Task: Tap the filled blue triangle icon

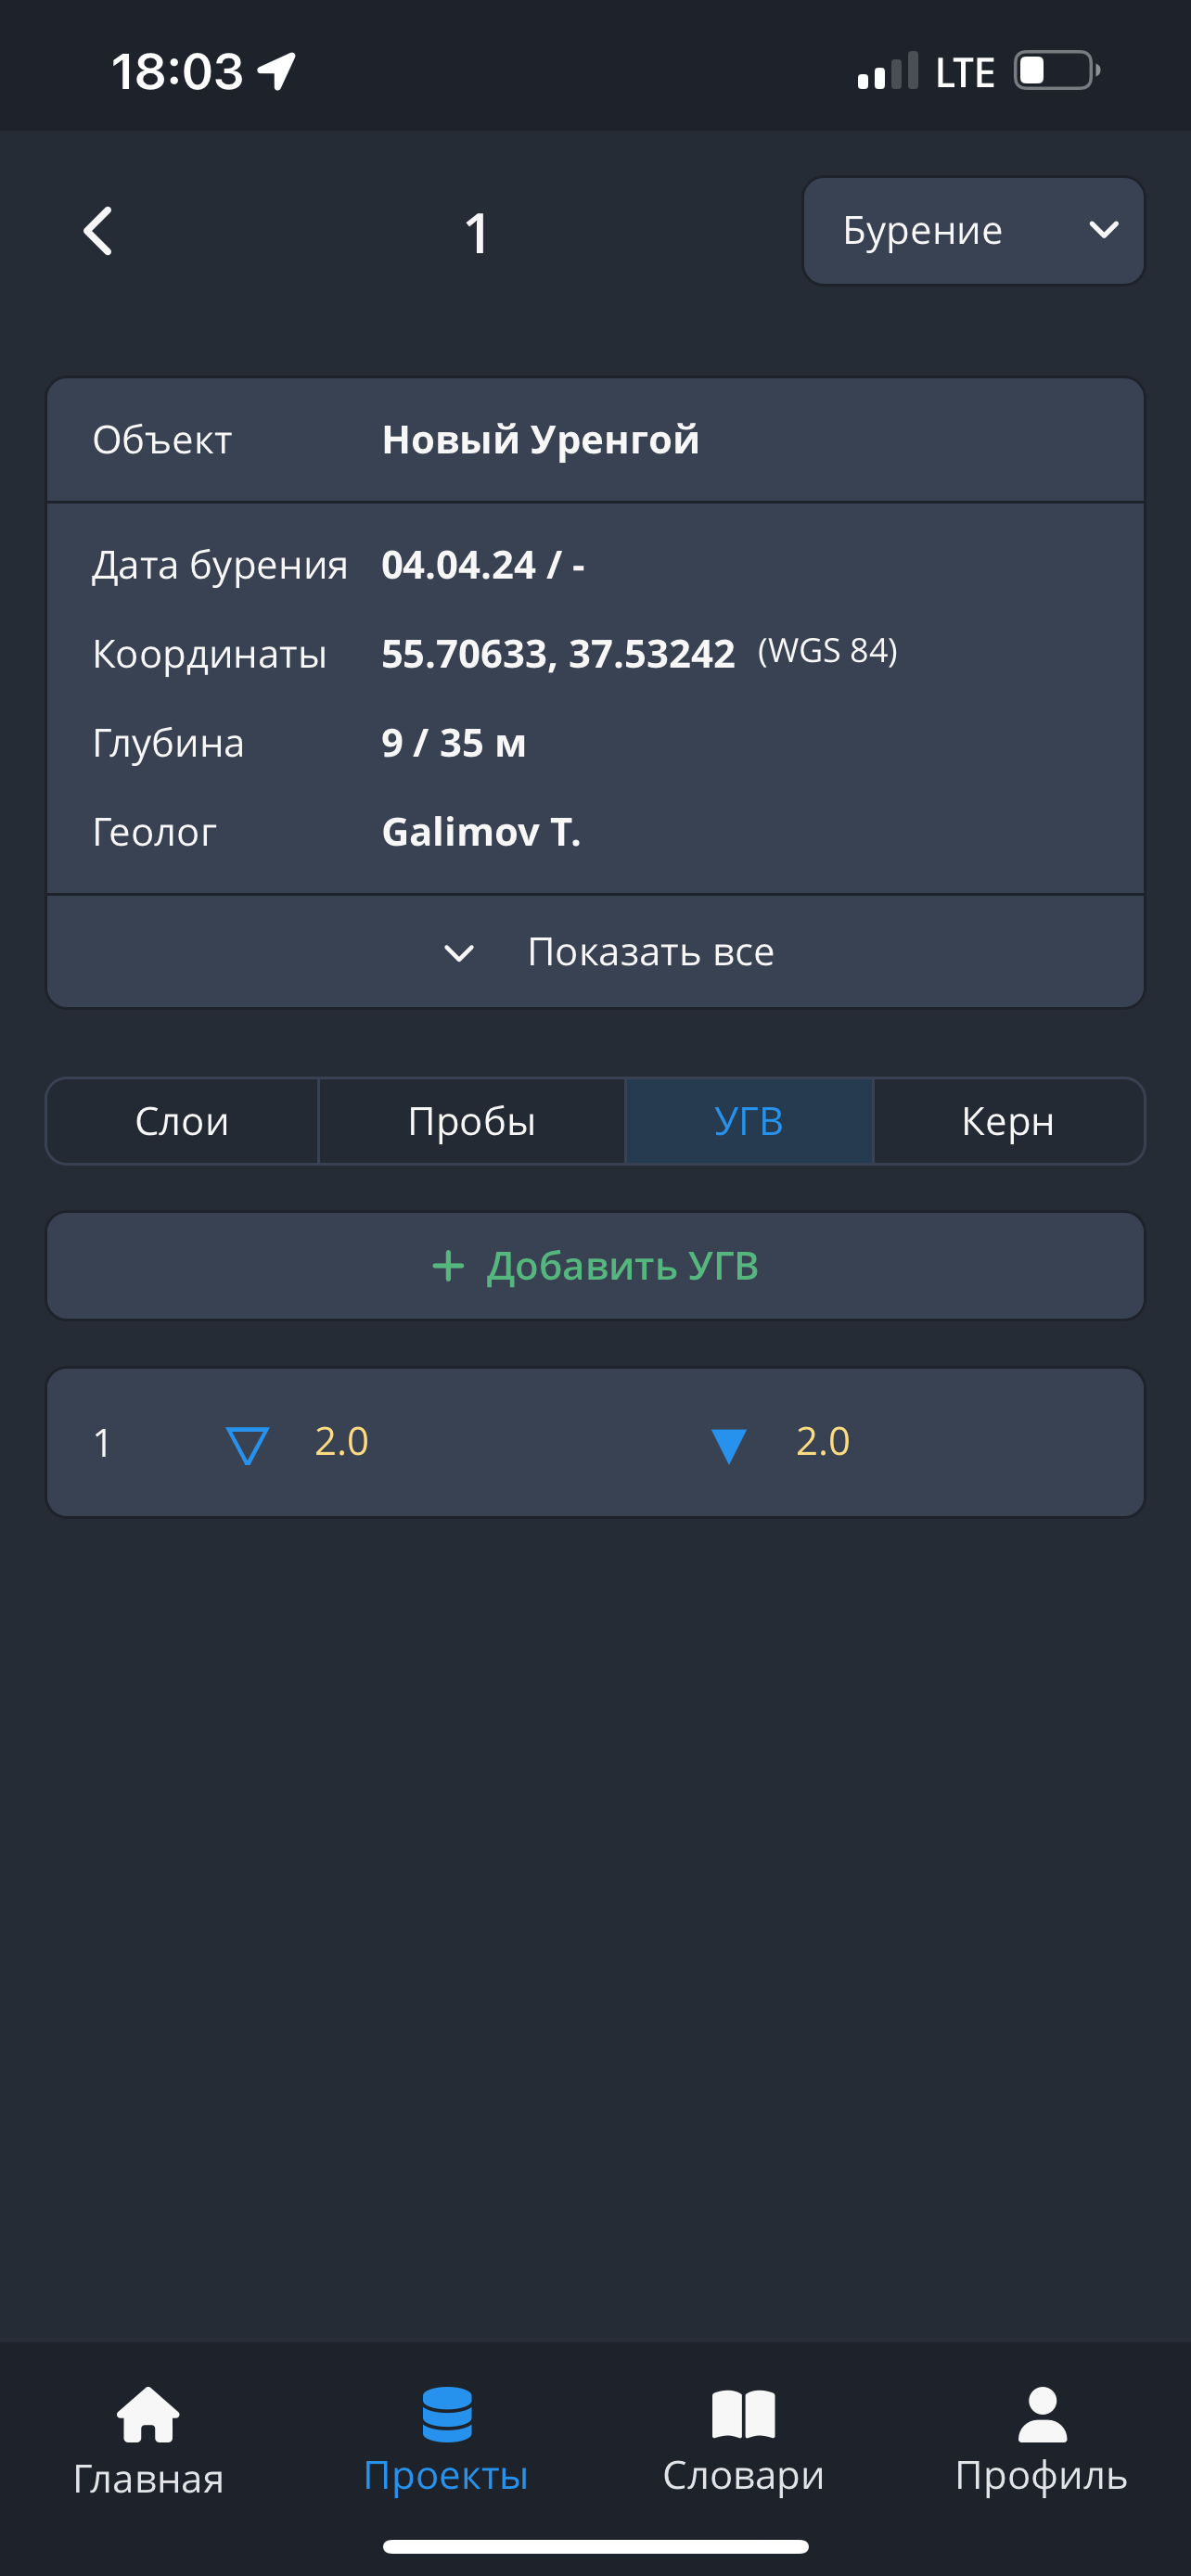Action: pos(728,1445)
